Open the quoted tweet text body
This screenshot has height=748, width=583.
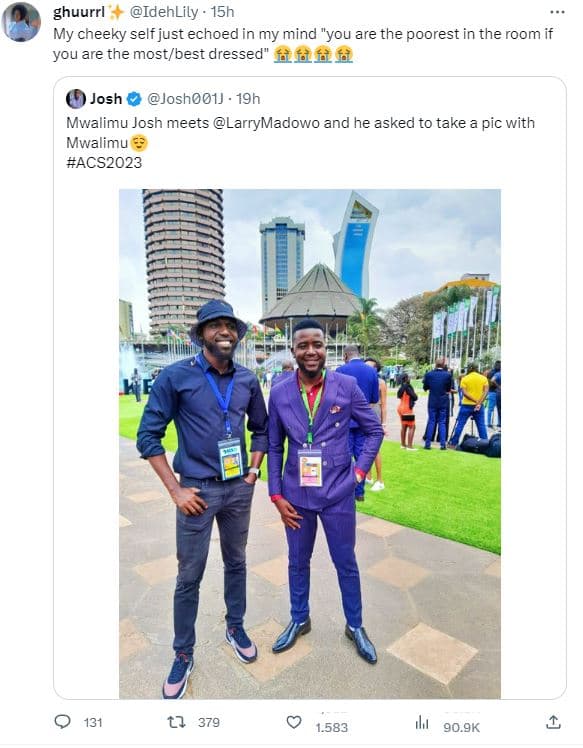(x=301, y=143)
